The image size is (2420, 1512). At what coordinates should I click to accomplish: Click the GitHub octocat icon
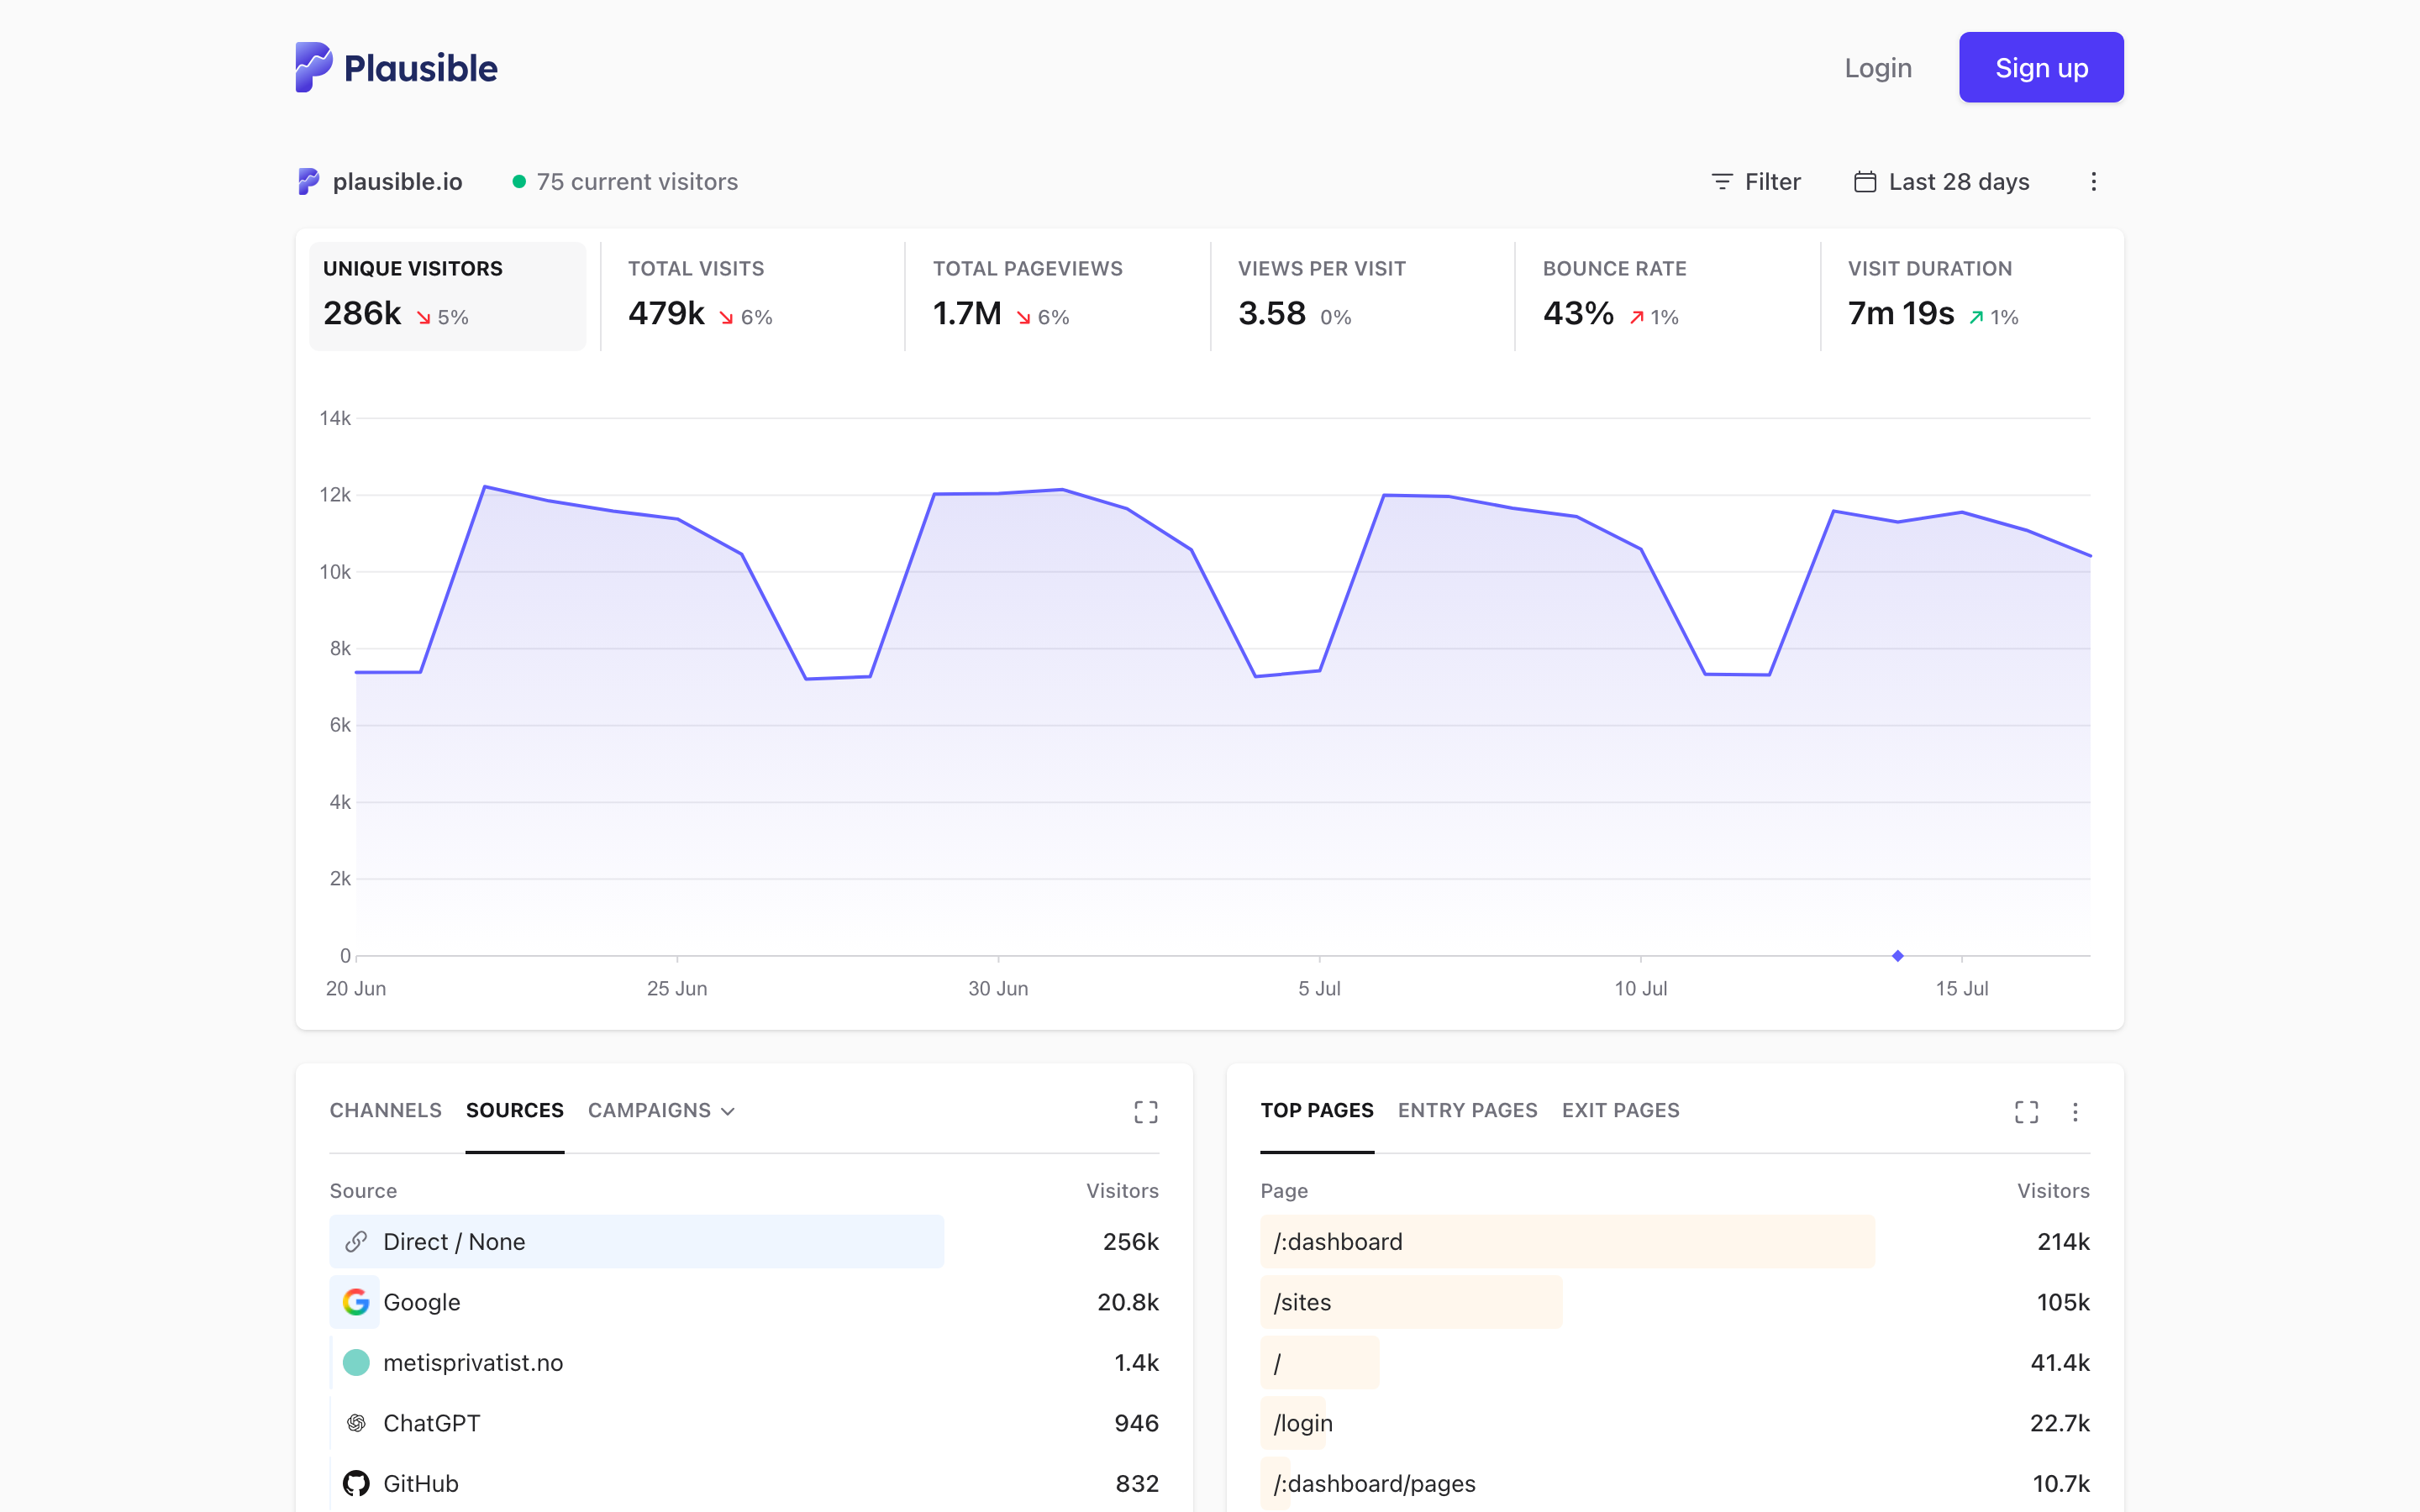356,1483
